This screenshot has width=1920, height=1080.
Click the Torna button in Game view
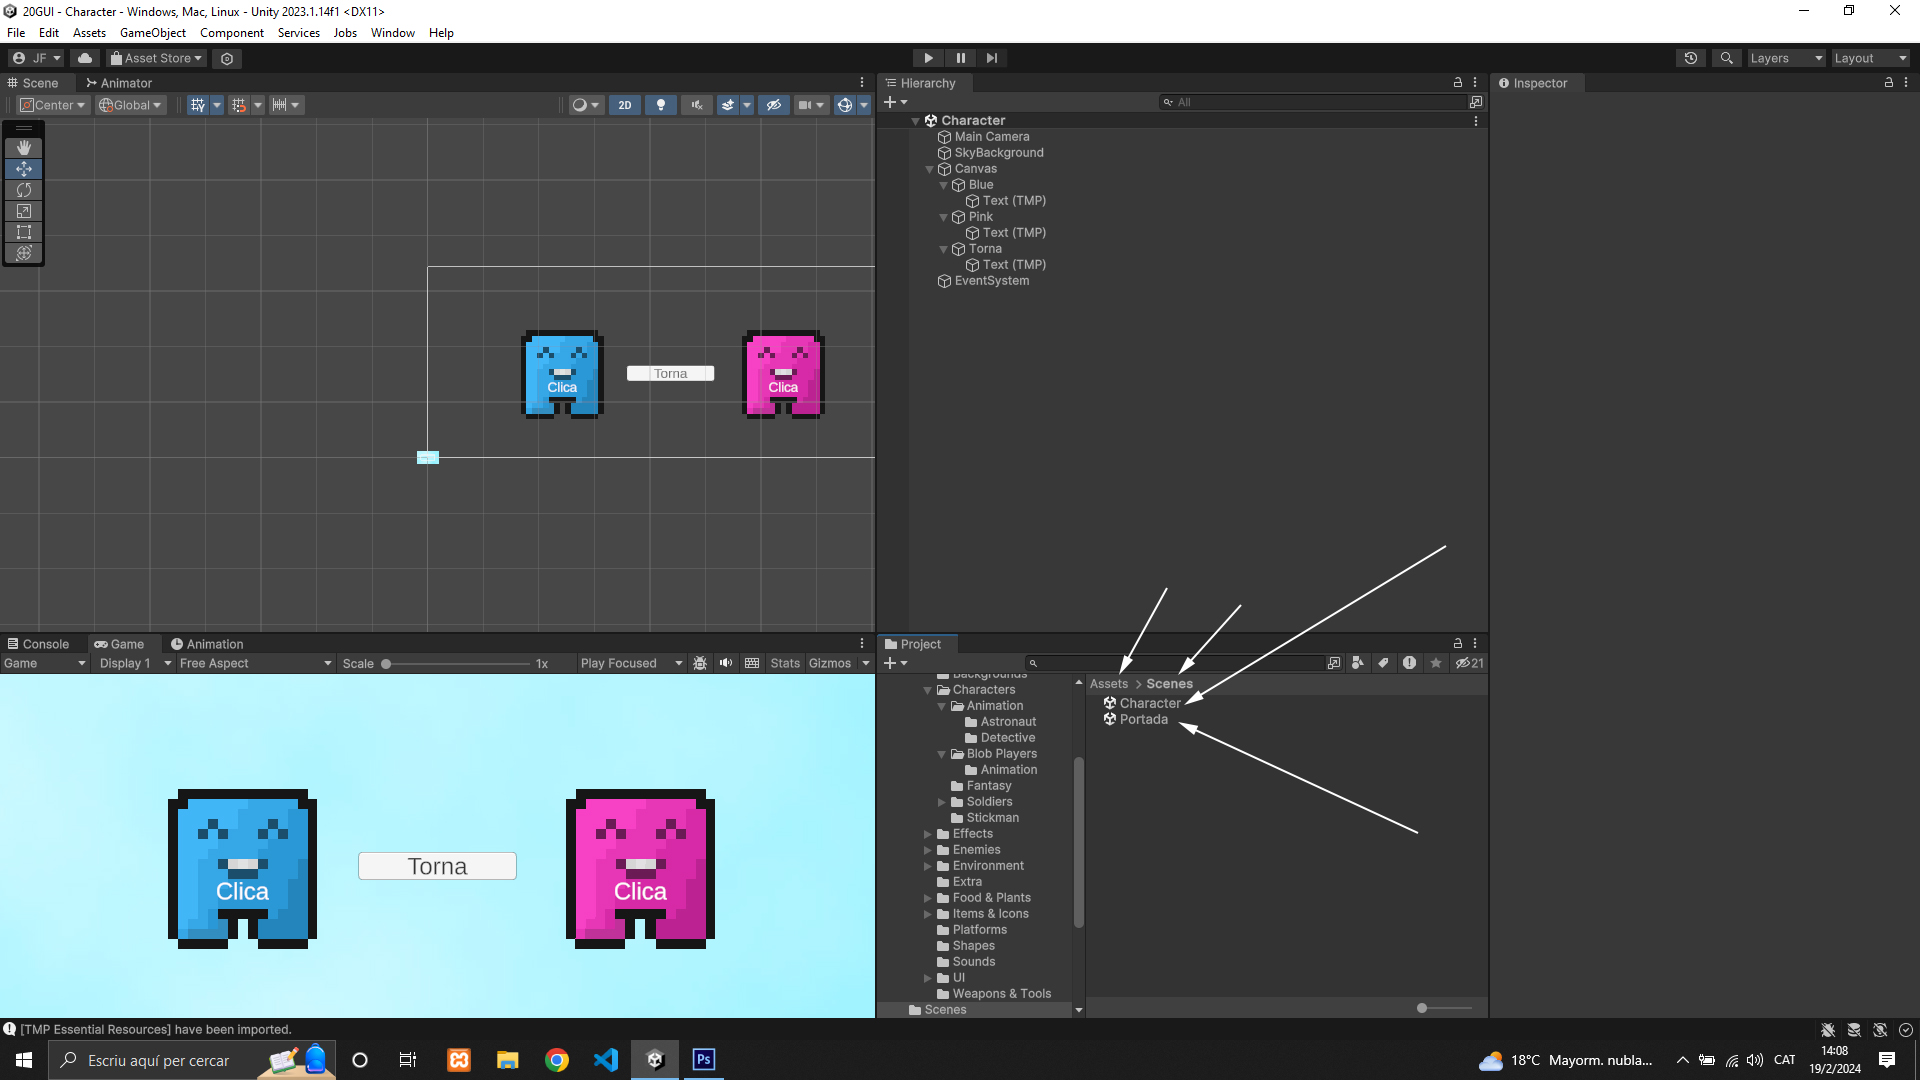pos(437,866)
